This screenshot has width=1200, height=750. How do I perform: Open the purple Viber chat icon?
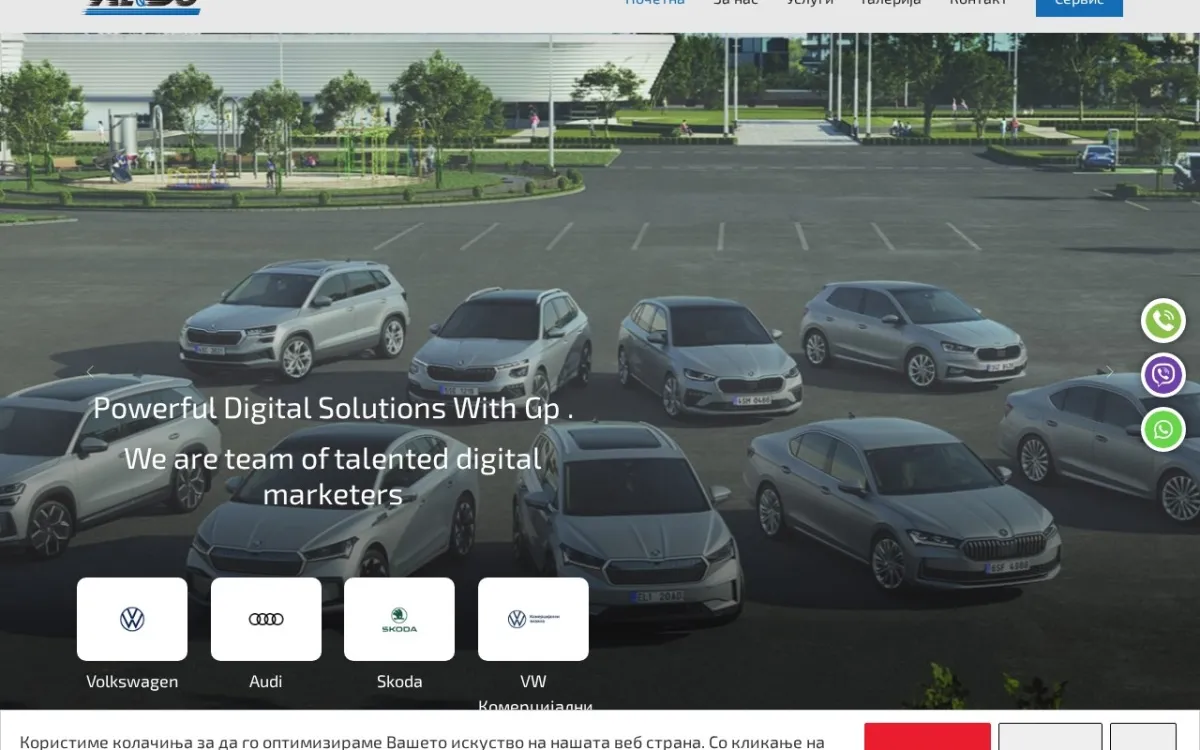(1163, 375)
